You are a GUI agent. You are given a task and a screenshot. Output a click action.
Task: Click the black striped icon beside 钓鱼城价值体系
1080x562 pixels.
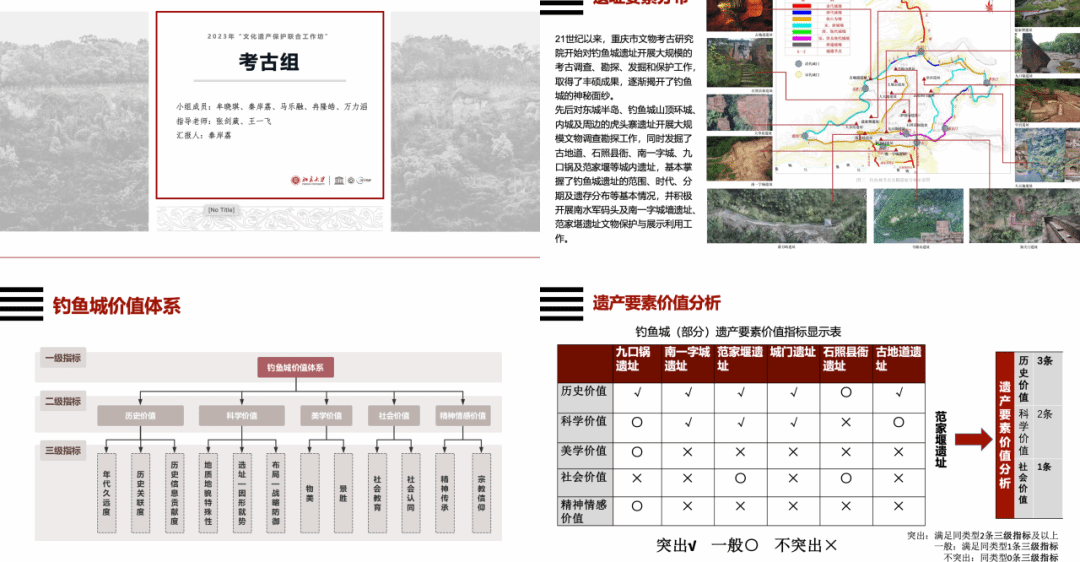(x=22, y=303)
